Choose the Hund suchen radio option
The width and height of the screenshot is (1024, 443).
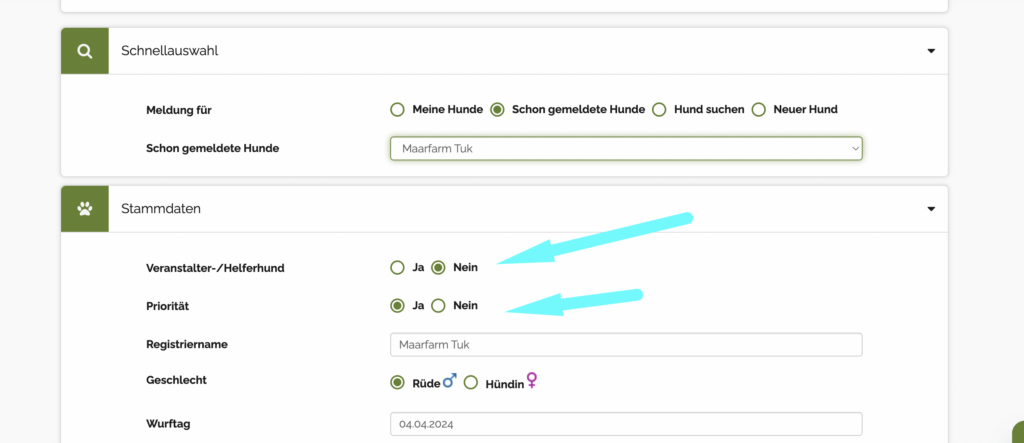[659, 109]
